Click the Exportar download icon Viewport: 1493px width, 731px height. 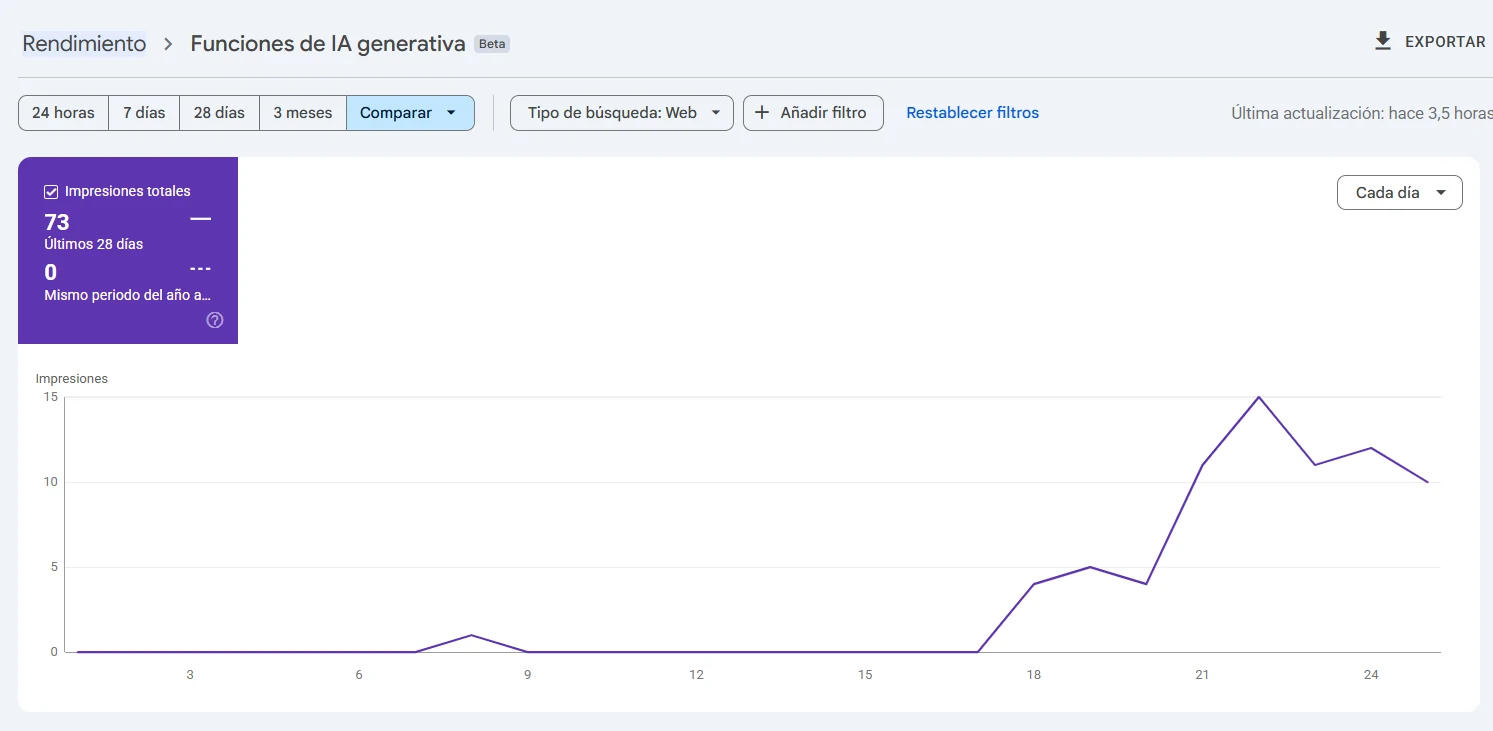(1383, 41)
